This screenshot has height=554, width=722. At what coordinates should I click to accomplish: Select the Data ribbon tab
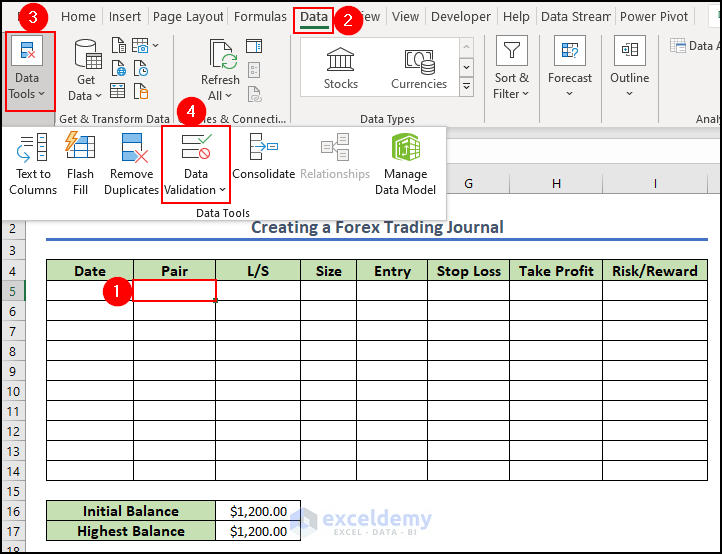pos(314,17)
